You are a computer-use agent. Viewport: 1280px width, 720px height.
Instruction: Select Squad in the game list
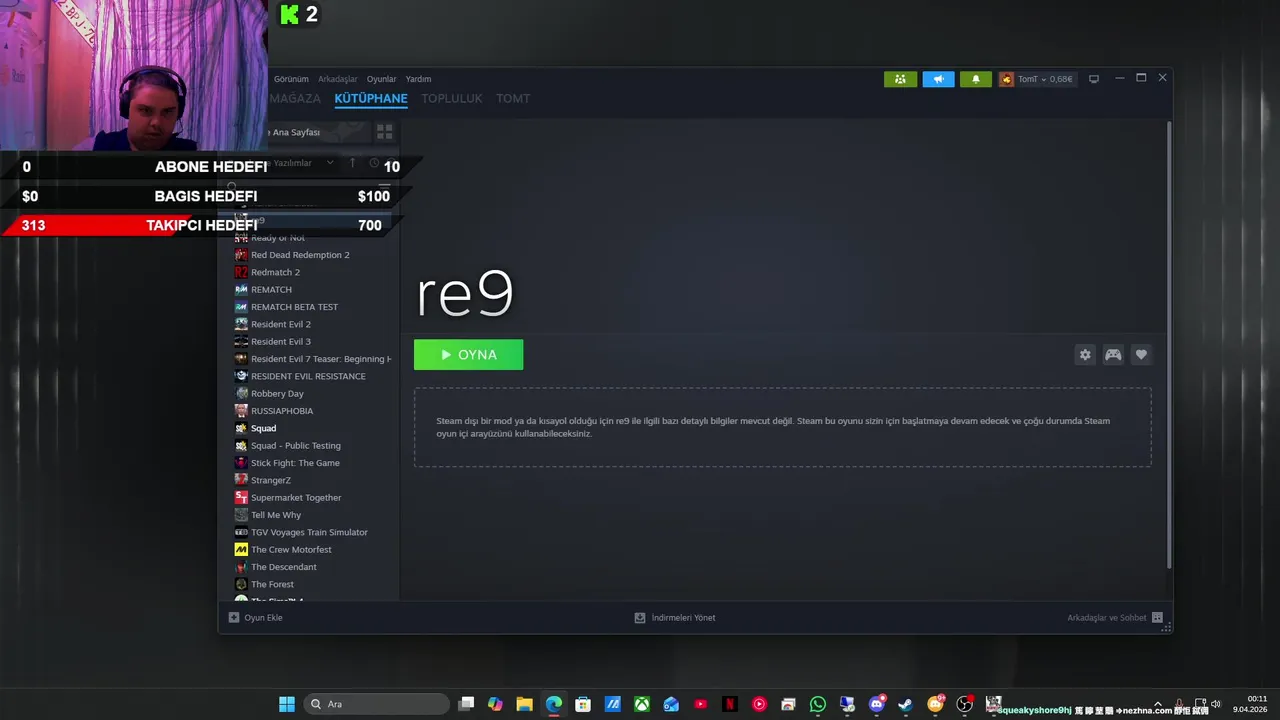pyautogui.click(x=263, y=428)
